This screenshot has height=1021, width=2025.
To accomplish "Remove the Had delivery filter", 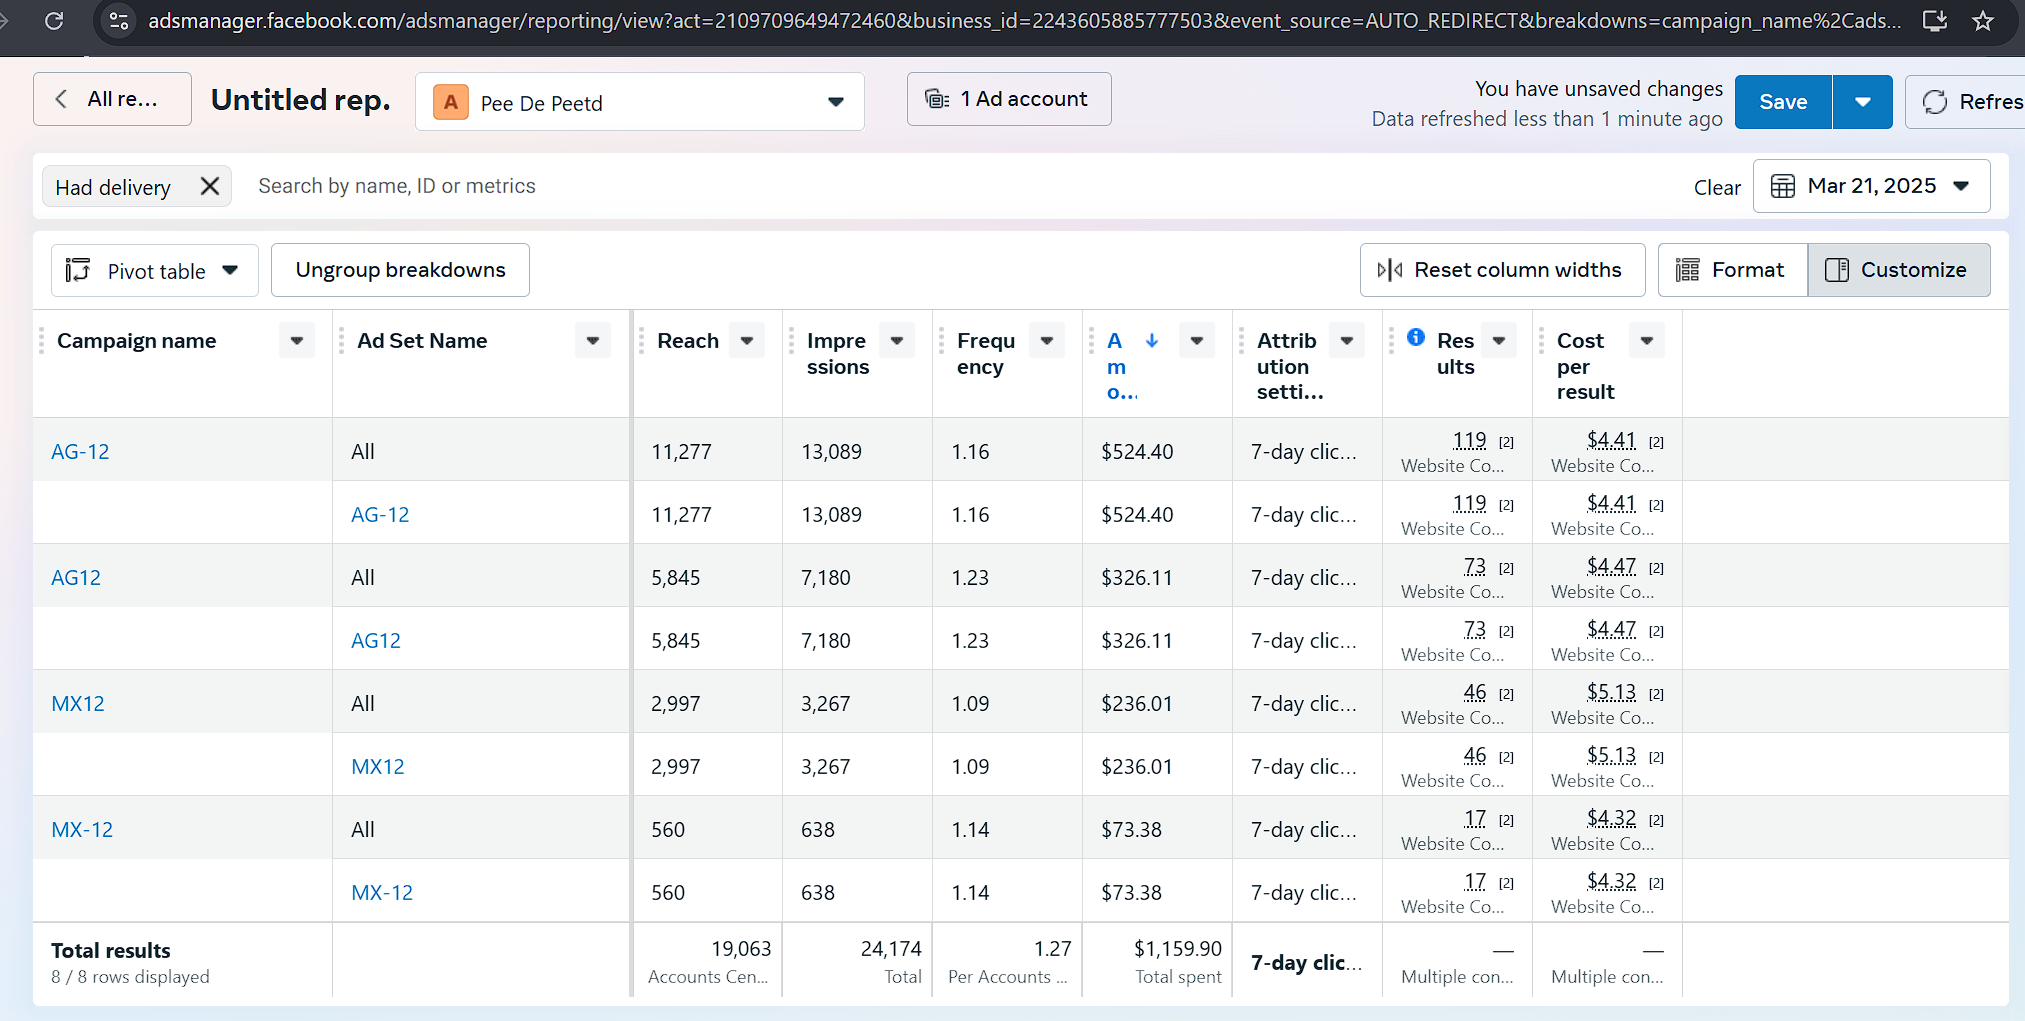I will (210, 187).
